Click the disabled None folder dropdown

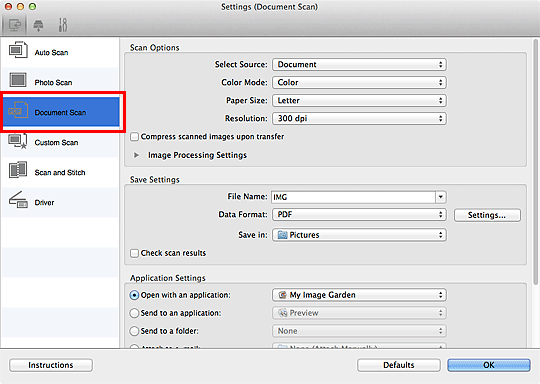point(359,331)
